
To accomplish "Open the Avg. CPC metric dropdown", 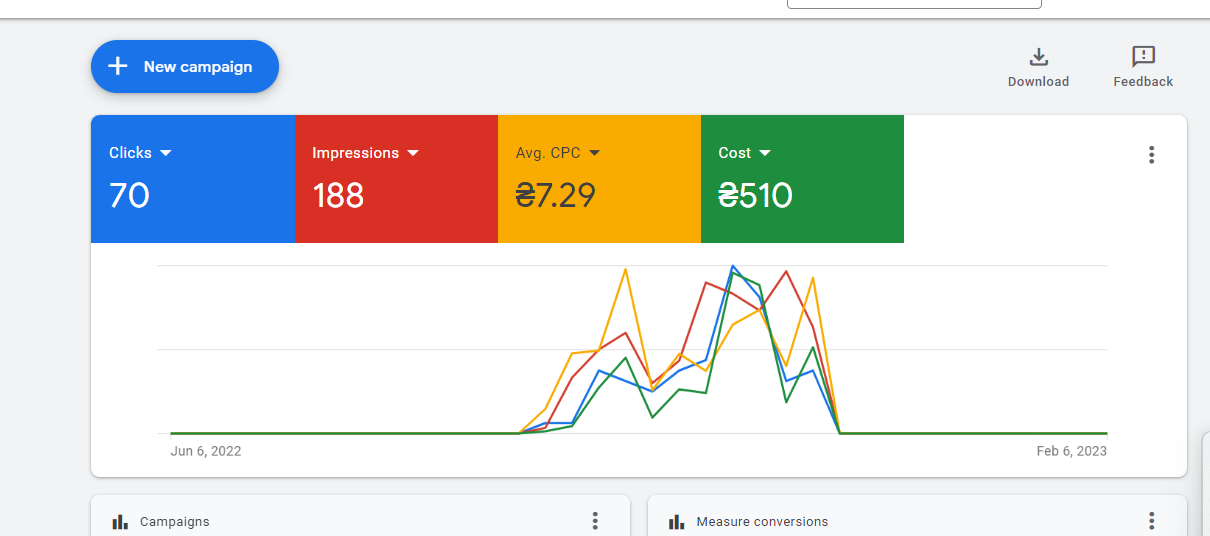I will [x=558, y=153].
